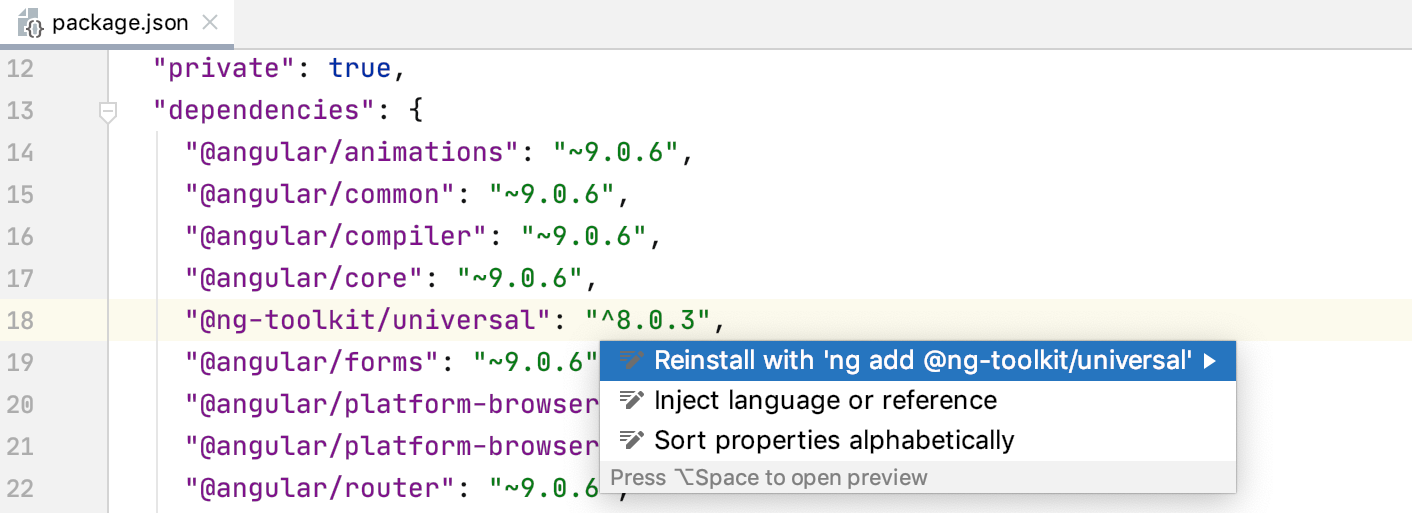Viewport: 1412px width, 513px height.
Task: Collapse the dependencies block fold marker
Action: [x=108, y=112]
